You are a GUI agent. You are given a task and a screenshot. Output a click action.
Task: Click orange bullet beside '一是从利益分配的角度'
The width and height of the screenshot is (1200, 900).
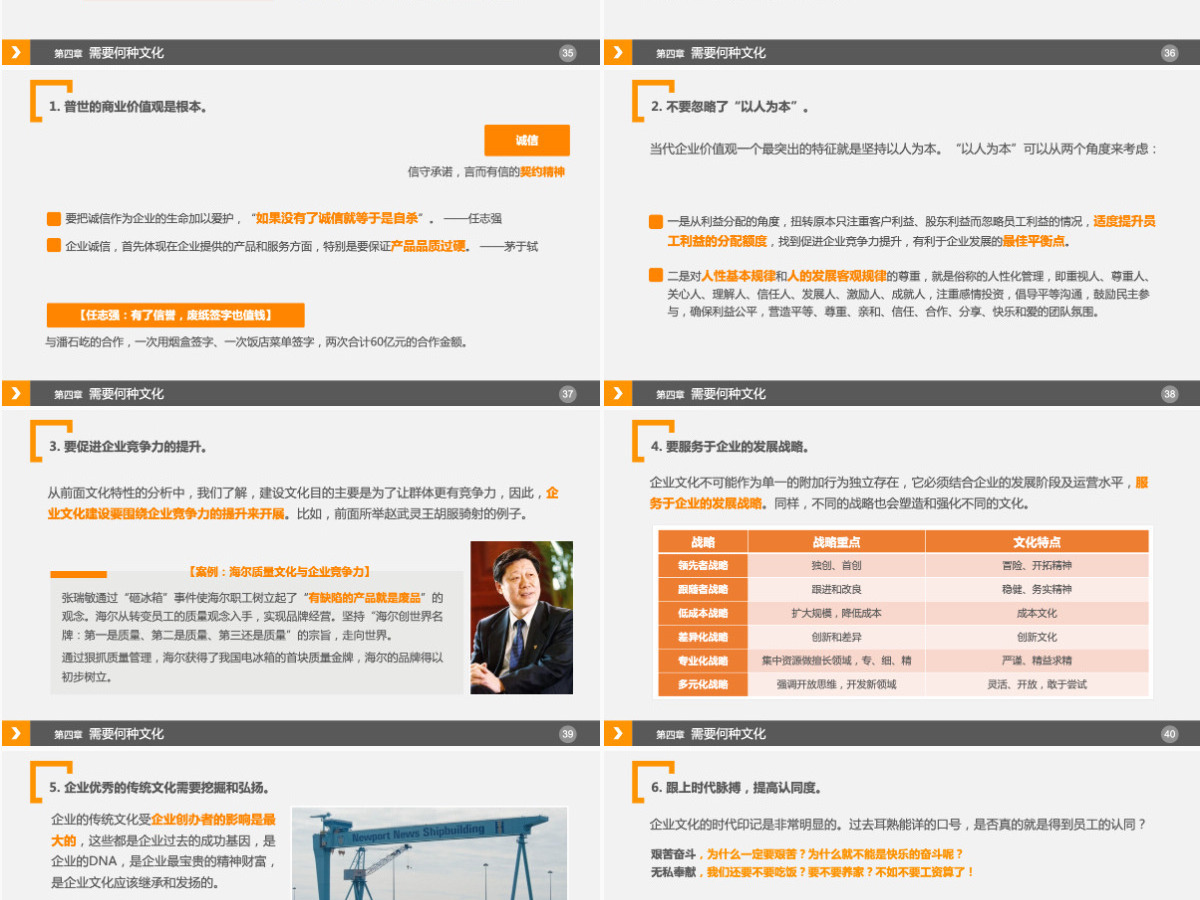[x=656, y=221]
